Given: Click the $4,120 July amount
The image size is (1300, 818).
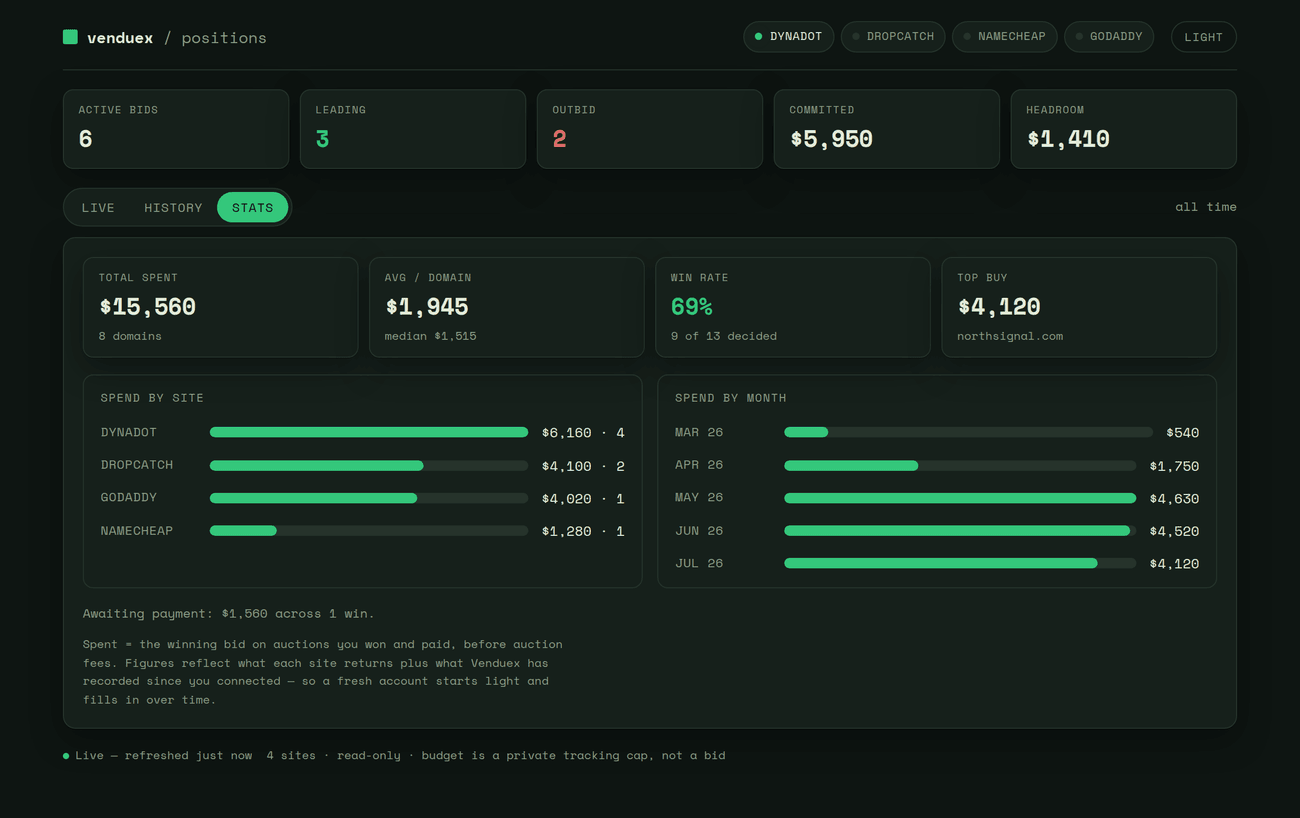Looking at the screenshot, I should (x=1174, y=564).
